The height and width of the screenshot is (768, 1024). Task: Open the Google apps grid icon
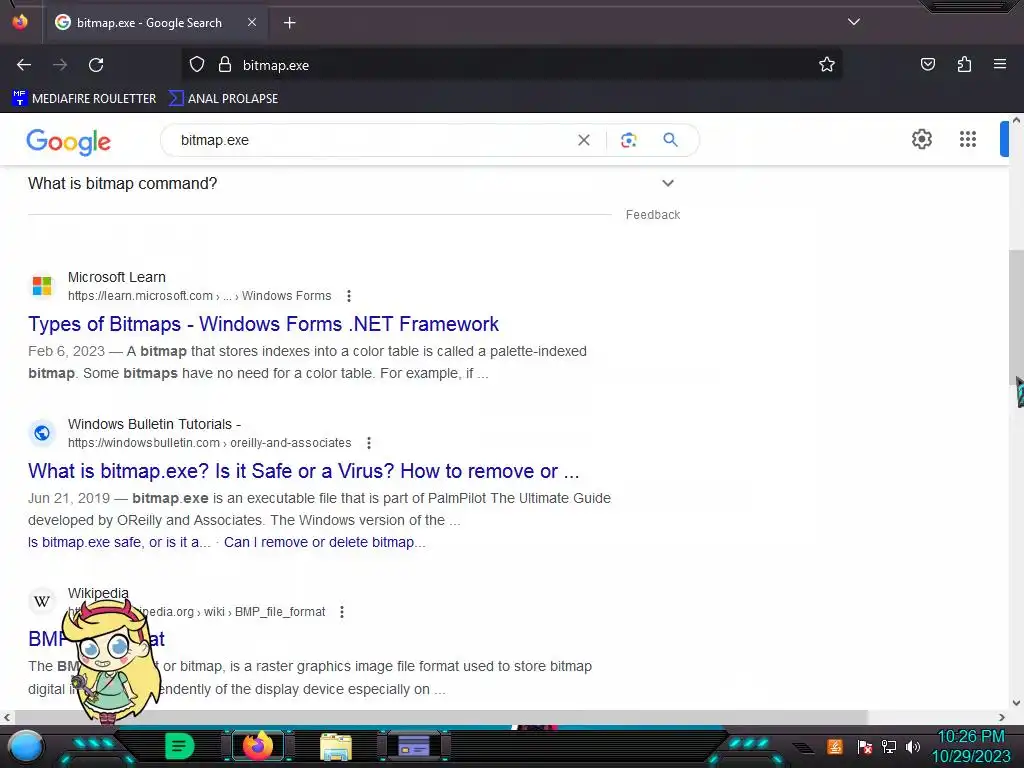(968, 139)
